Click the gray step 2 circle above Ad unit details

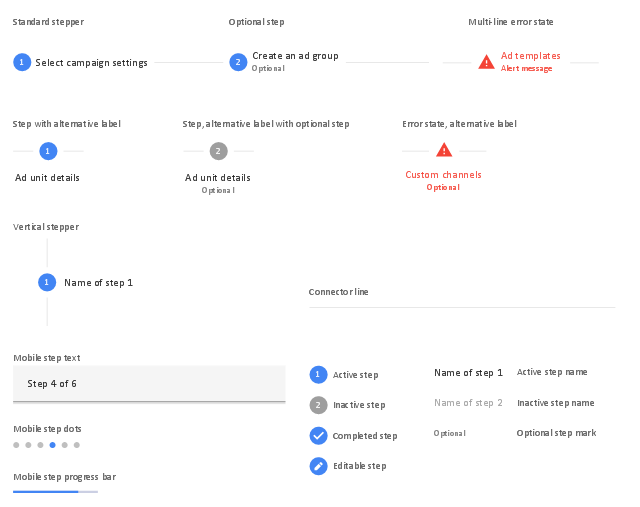click(219, 151)
